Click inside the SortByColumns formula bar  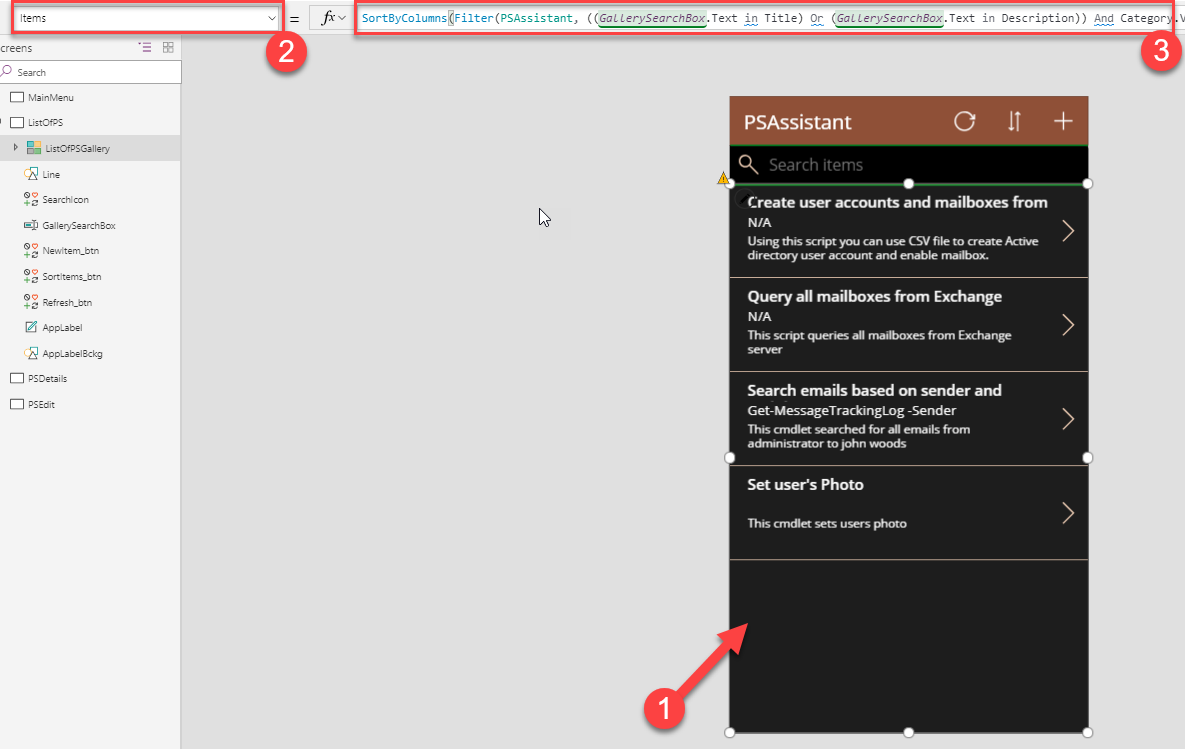click(x=767, y=18)
